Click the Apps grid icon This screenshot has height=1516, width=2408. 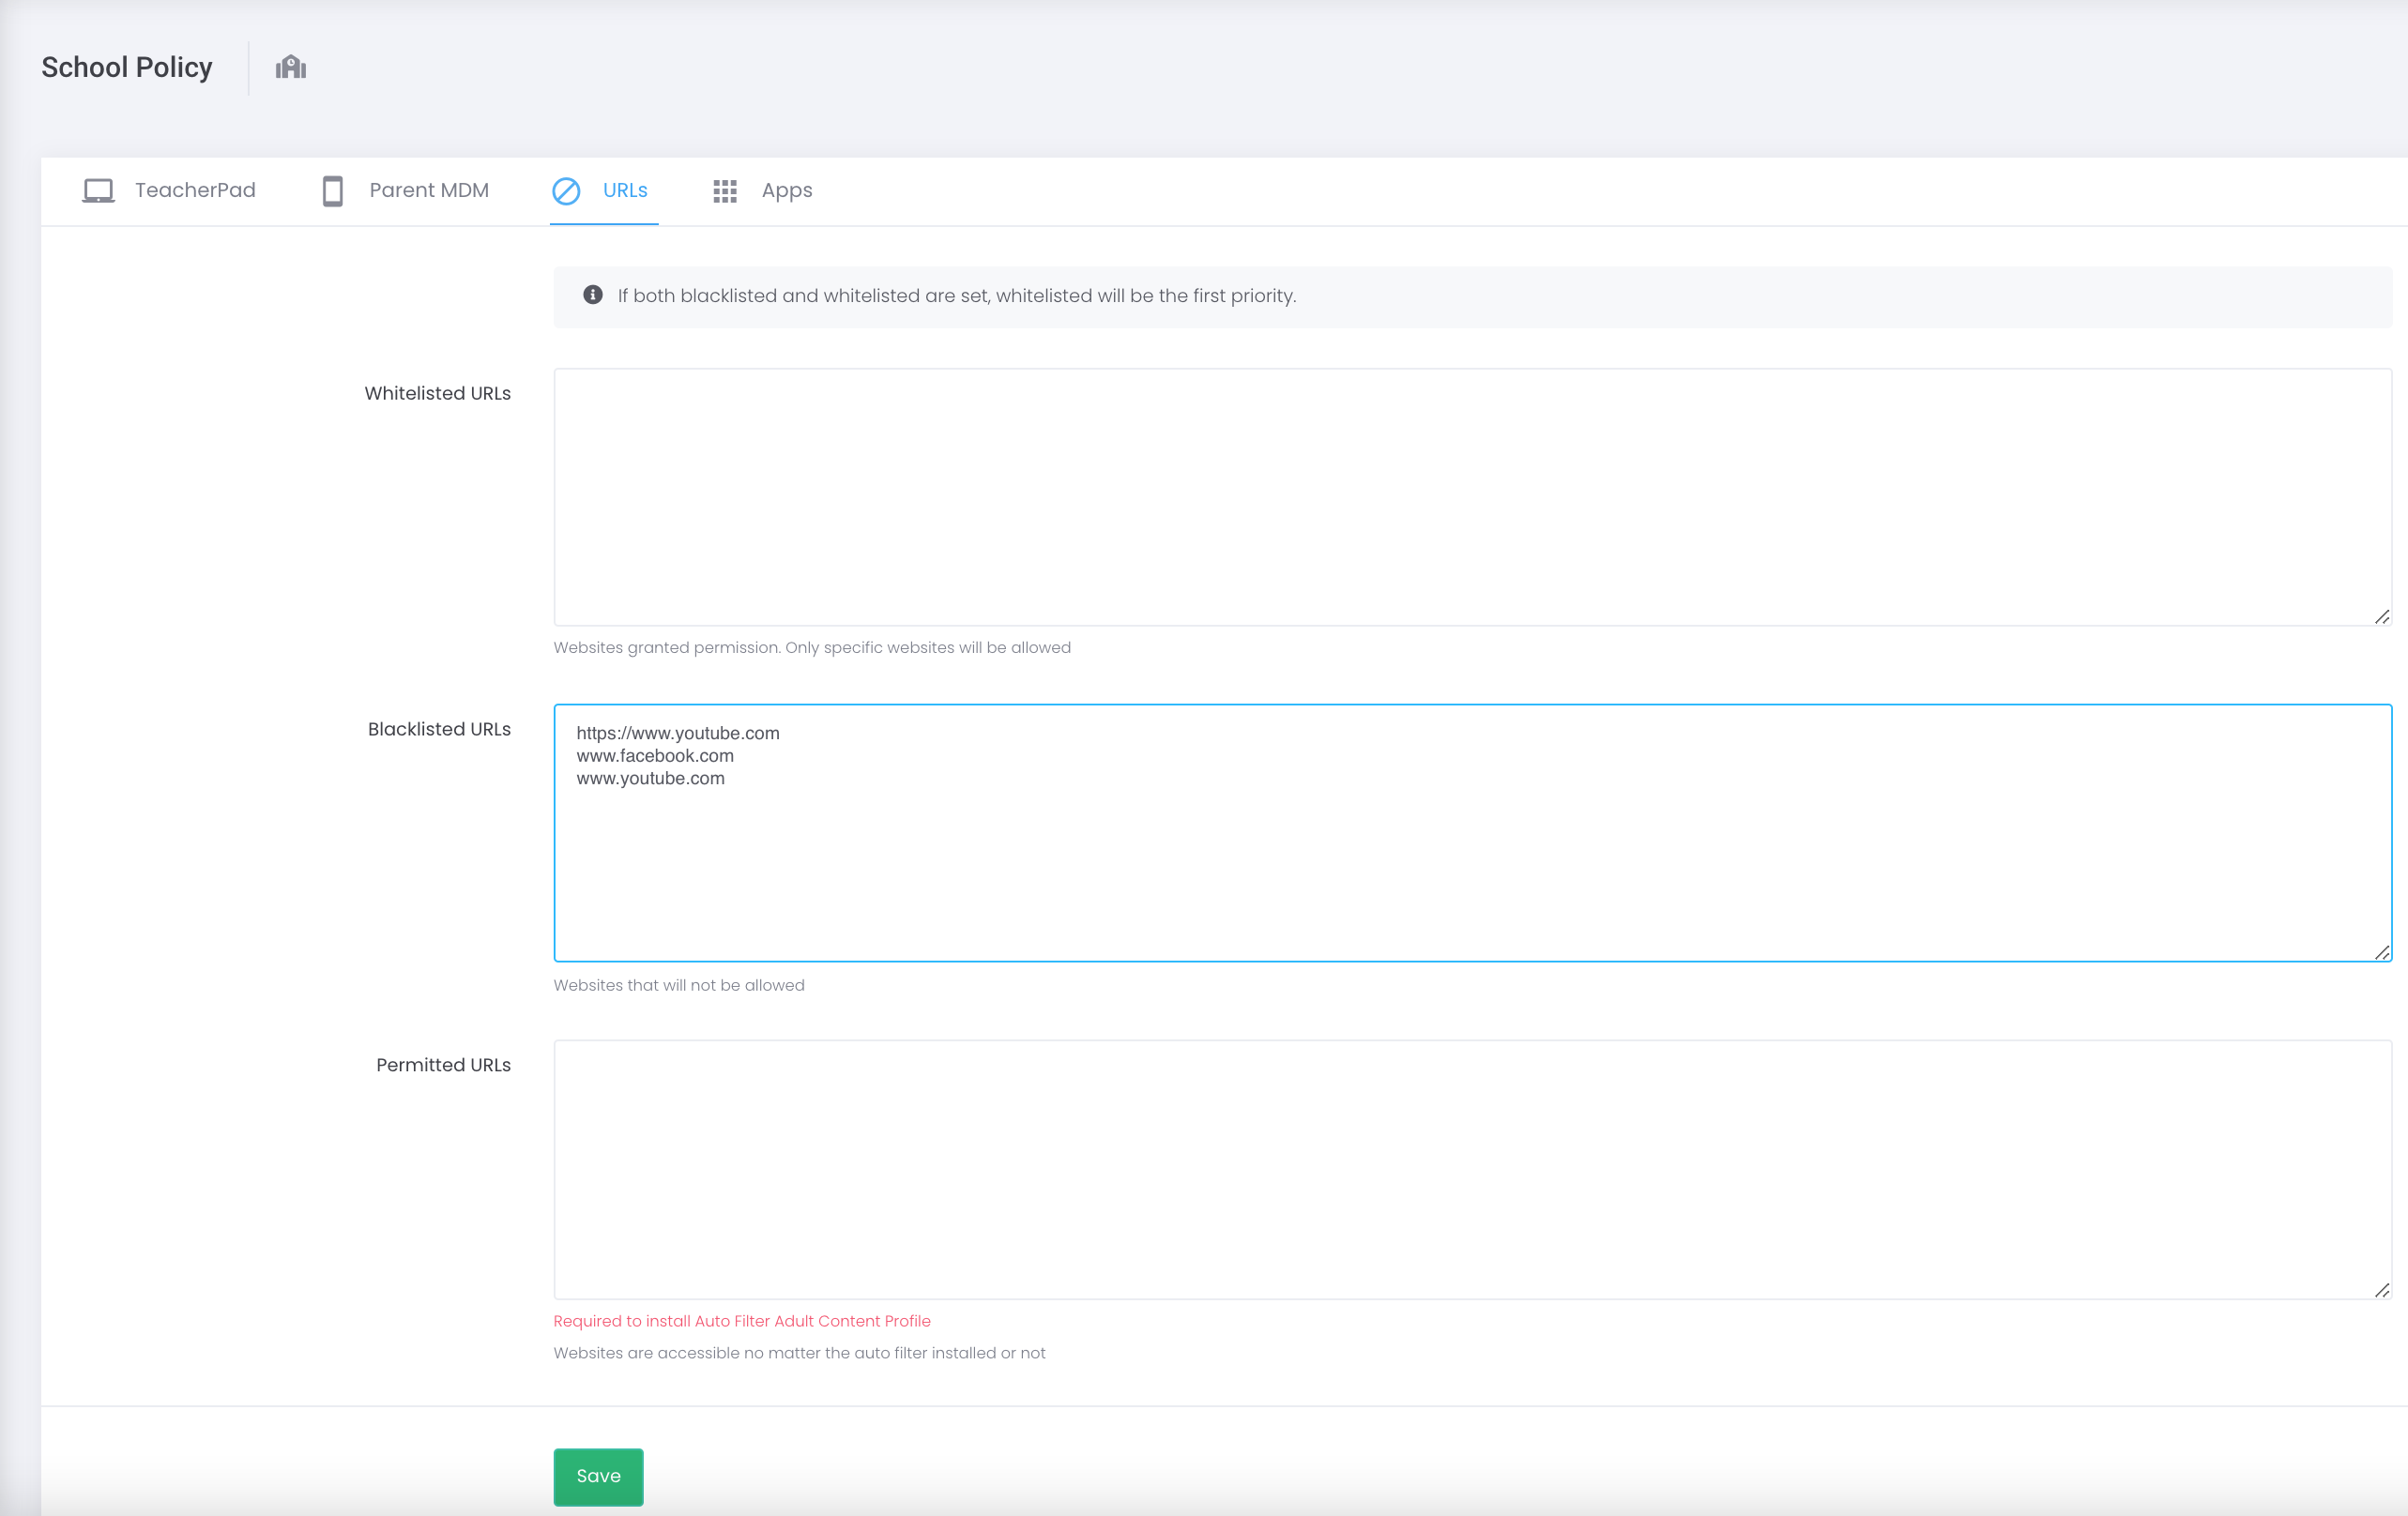725,190
